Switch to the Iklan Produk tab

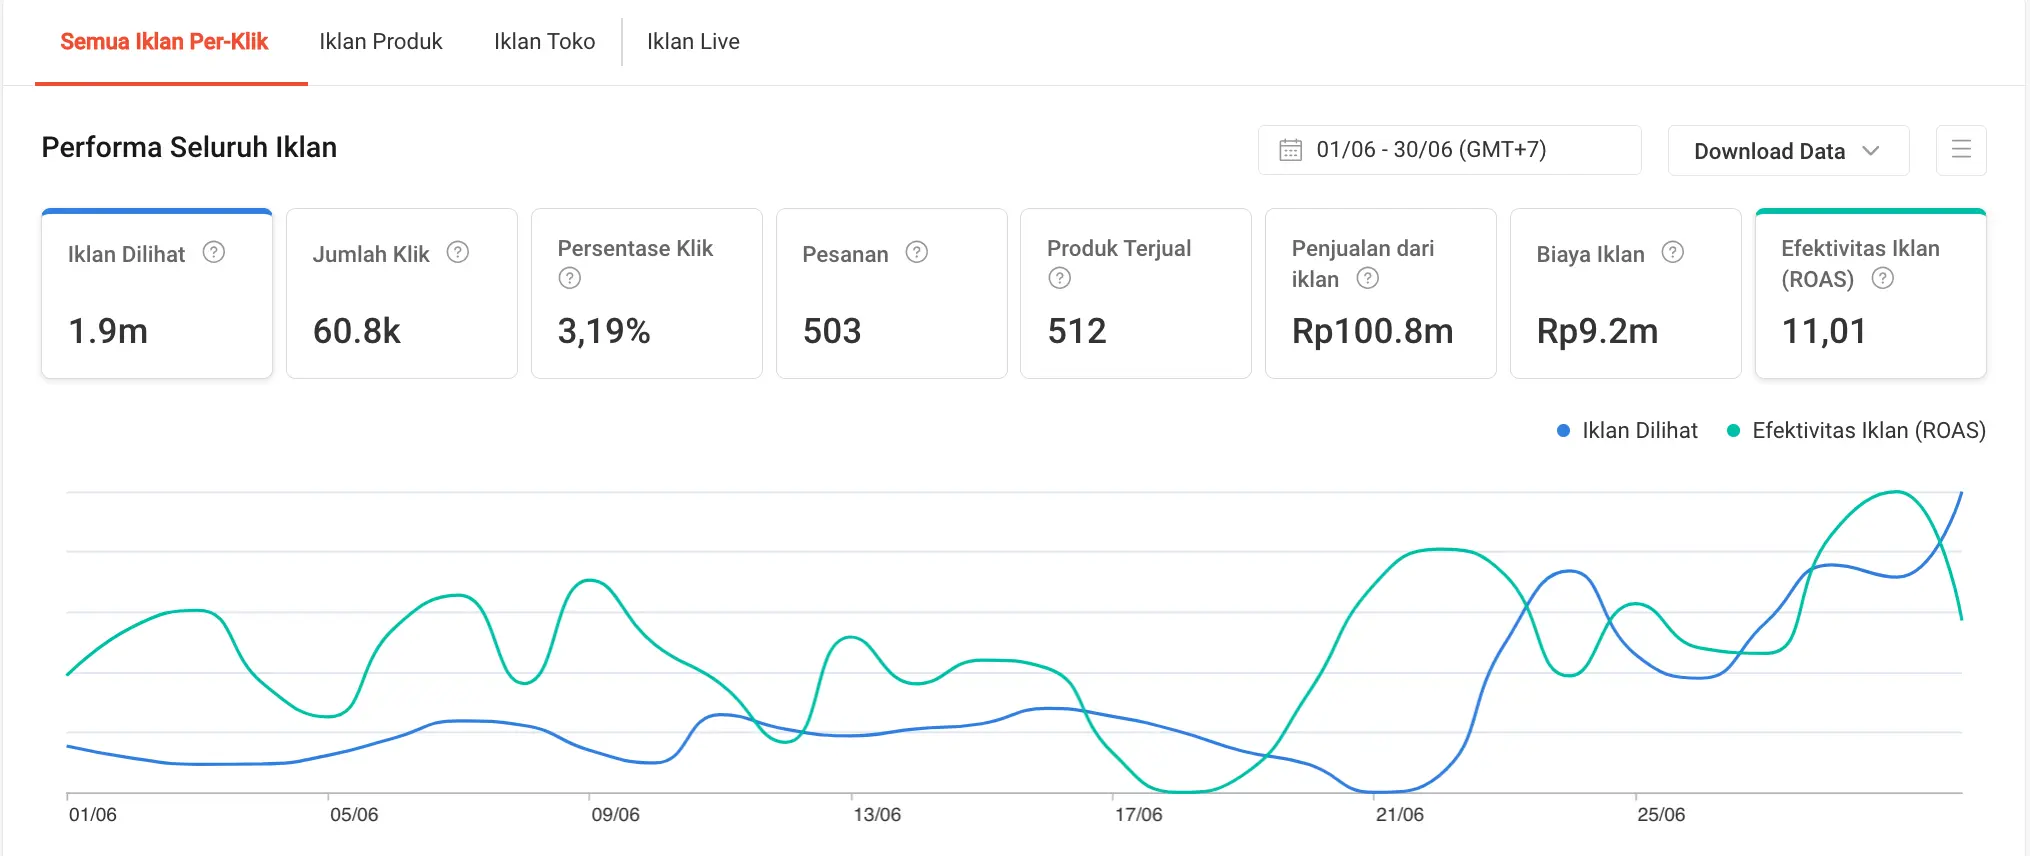coord(381,42)
